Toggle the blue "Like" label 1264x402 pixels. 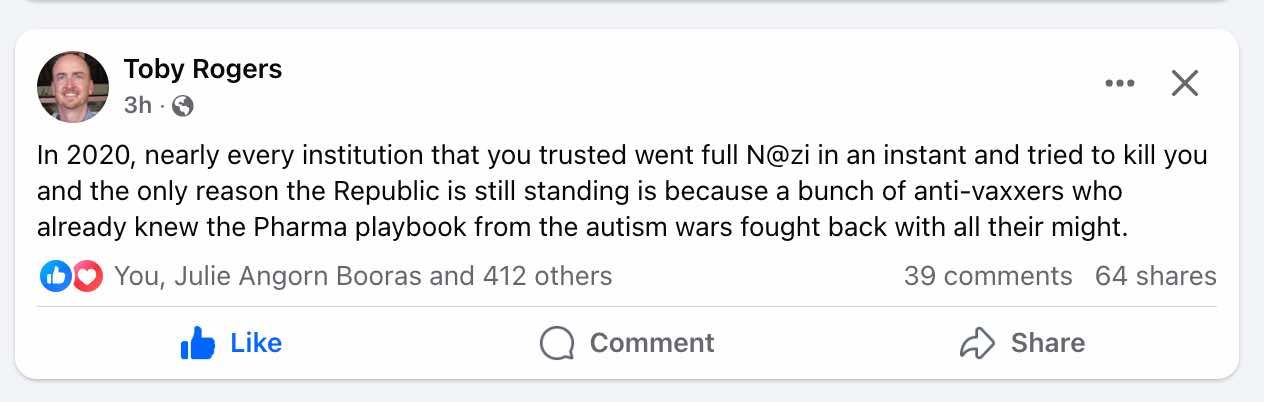point(256,343)
